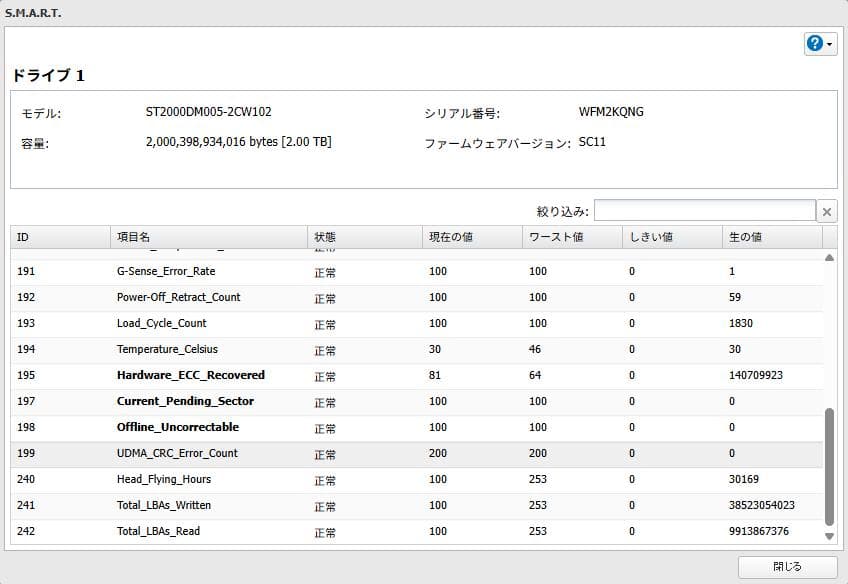
Task: Click the blue question mark icon
Action: click(812, 43)
